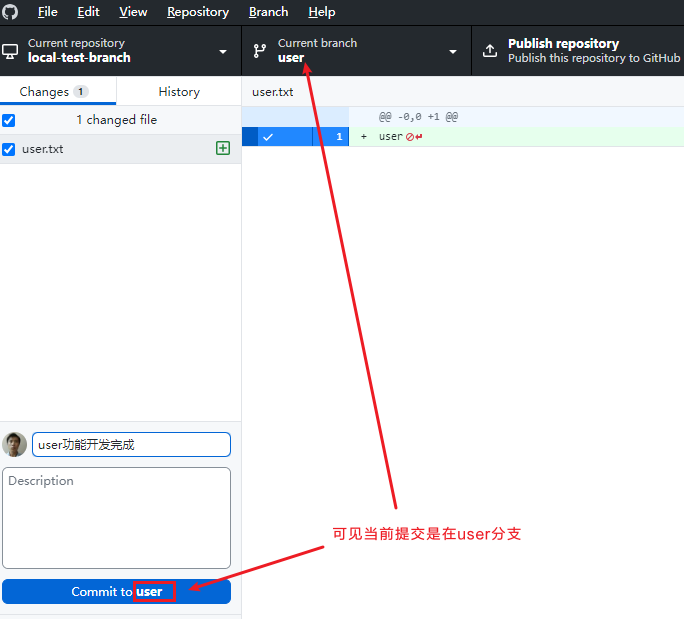Click the git branch icon

click(260, 51)
